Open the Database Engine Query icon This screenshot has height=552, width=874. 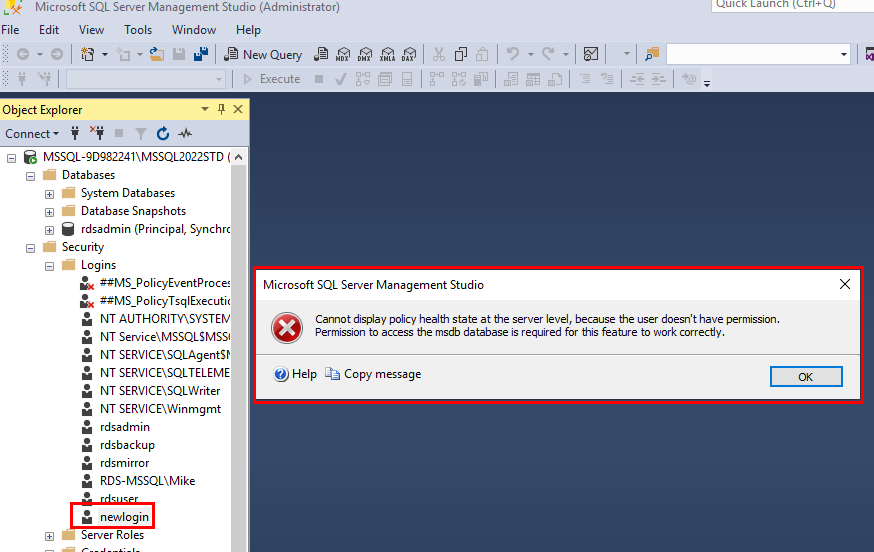(321, 54)
